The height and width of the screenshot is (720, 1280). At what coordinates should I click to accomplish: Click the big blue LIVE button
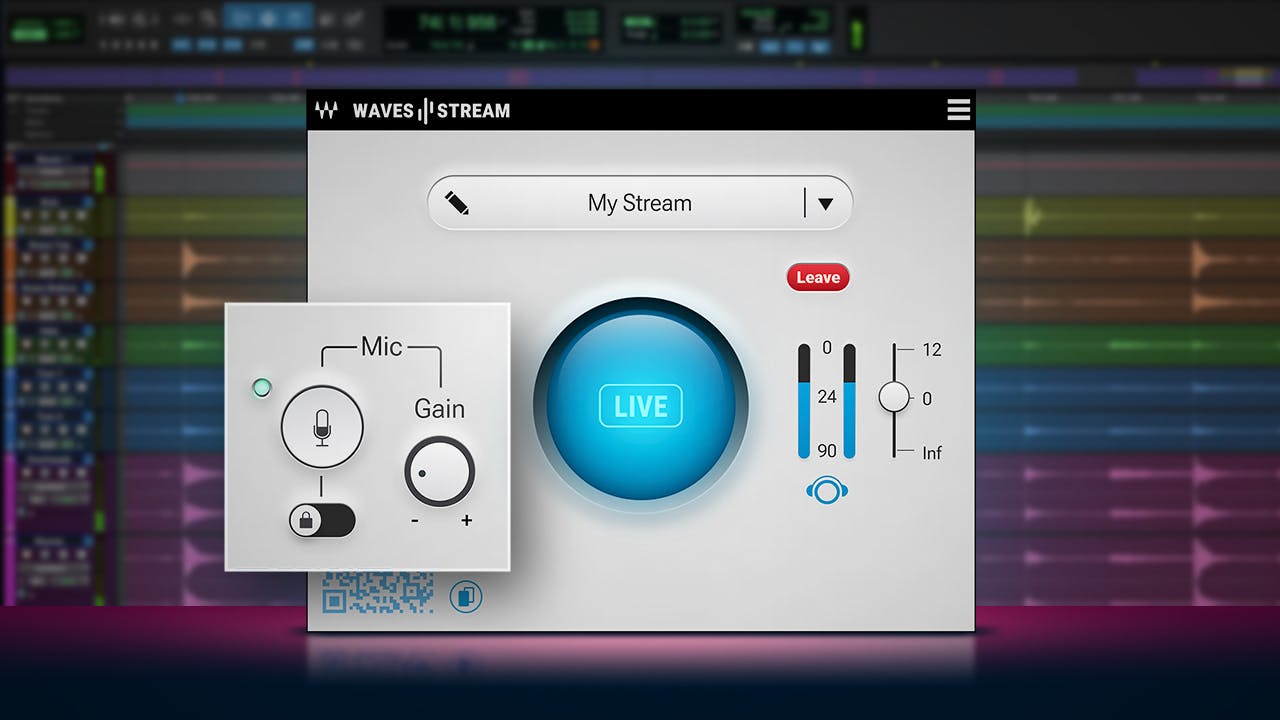click(641, 406)
